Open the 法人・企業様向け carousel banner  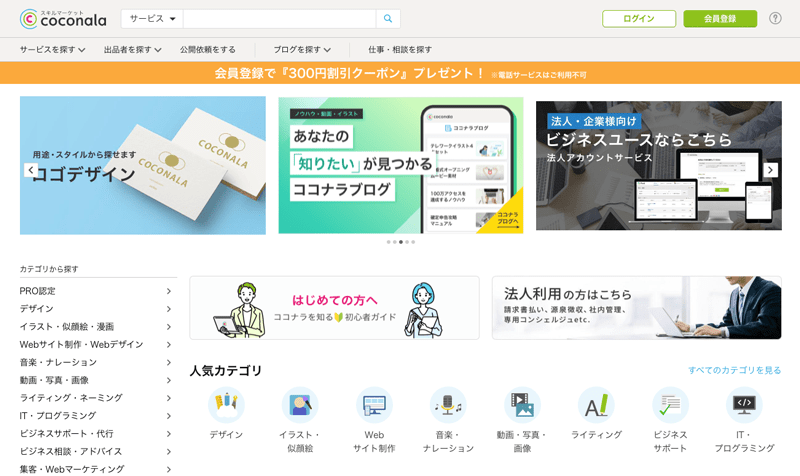[x=659, y=165]
